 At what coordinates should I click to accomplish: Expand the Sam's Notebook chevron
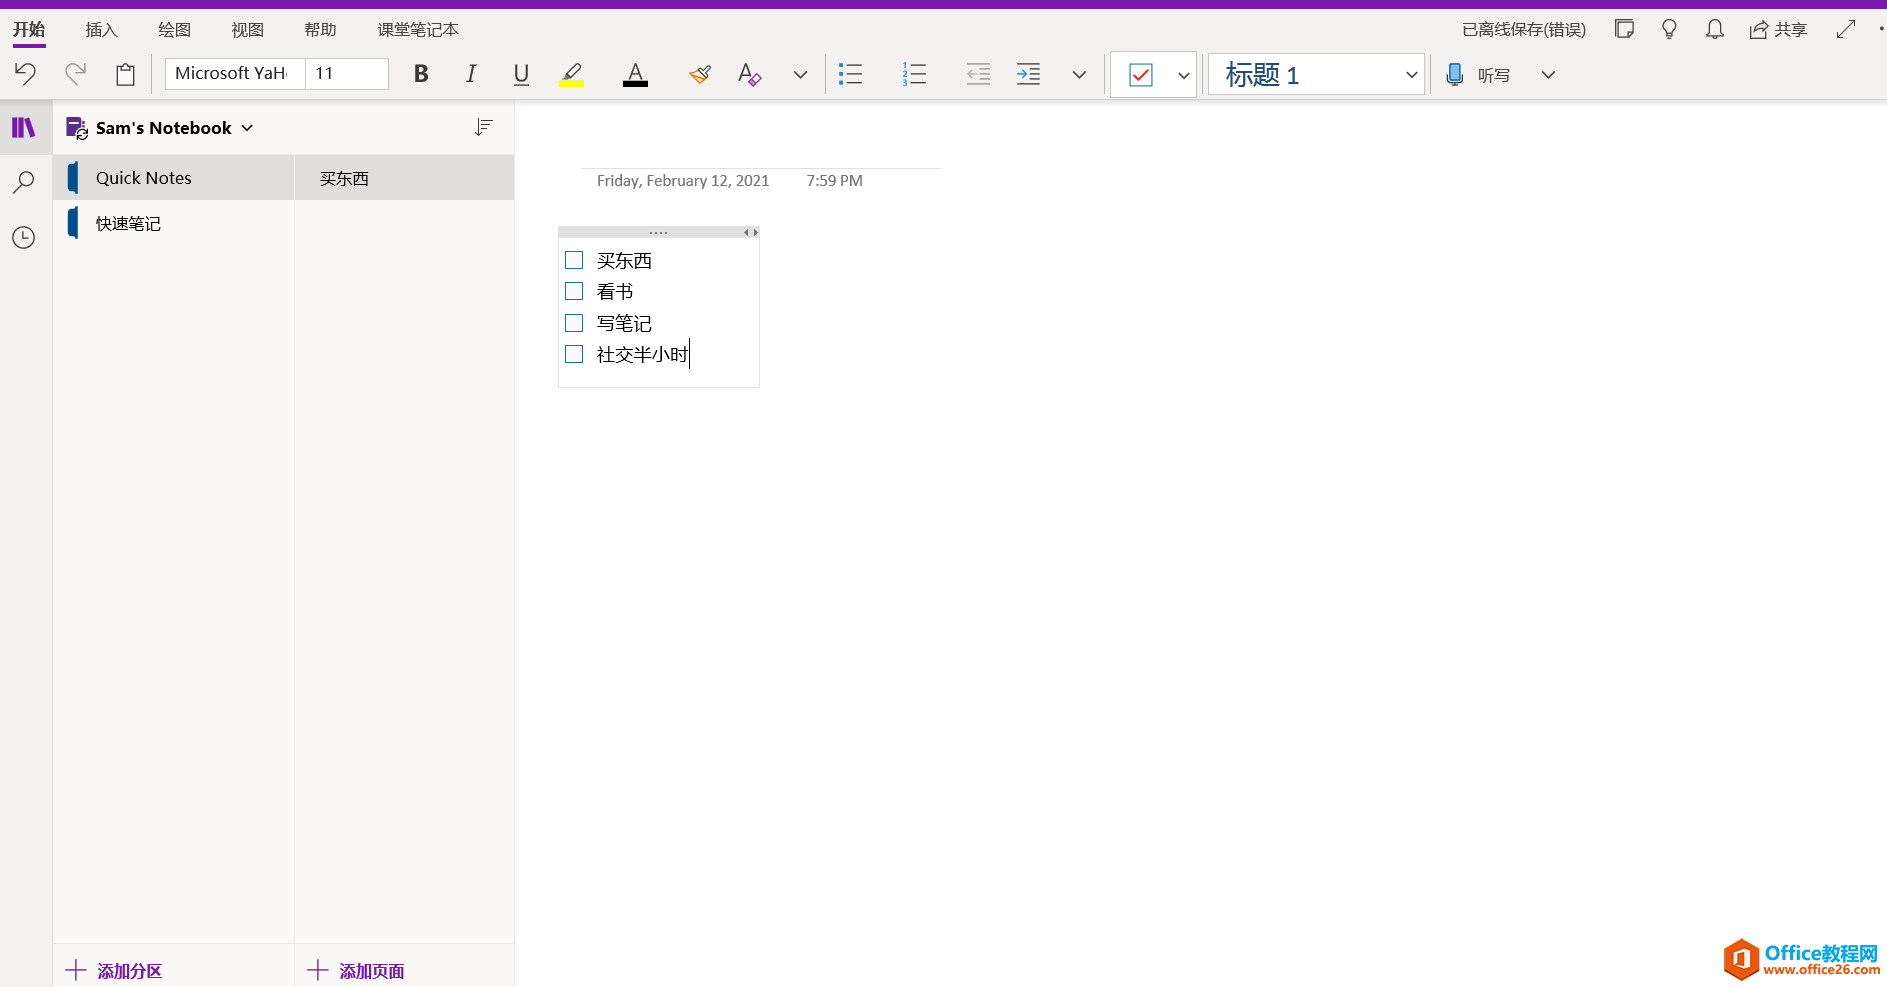coord(246,127)
